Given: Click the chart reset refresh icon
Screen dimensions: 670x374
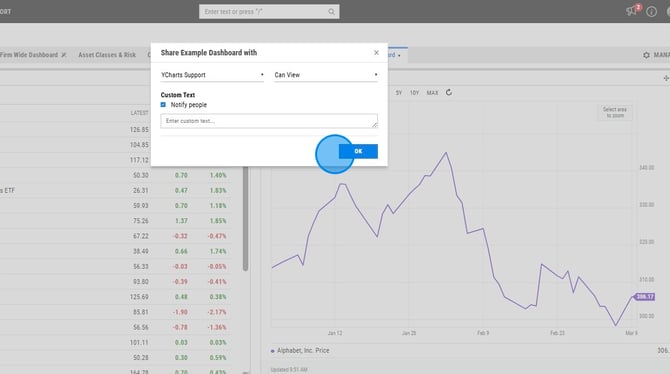Looking at the screenshot, I should click(449, 92).
